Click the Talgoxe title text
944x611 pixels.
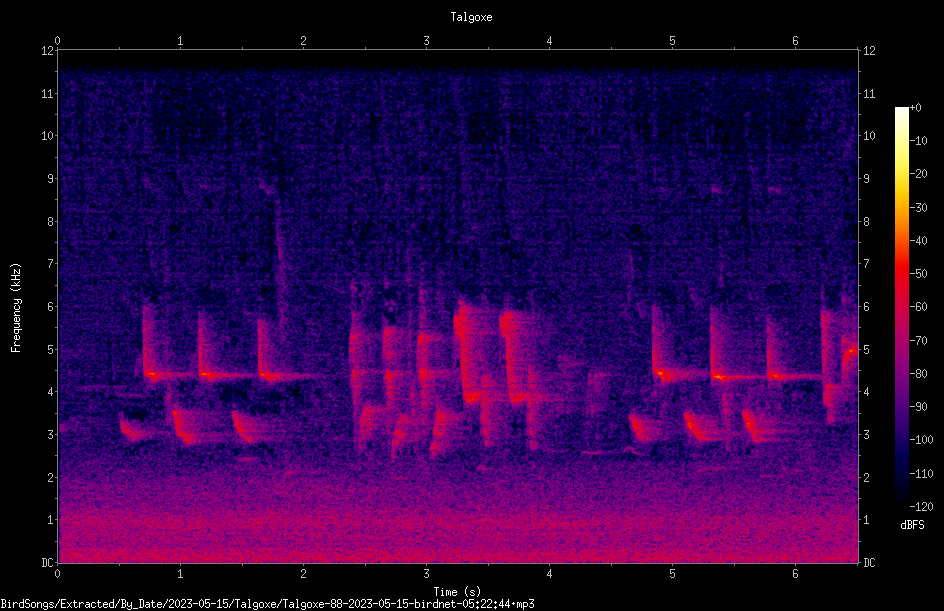471,17
